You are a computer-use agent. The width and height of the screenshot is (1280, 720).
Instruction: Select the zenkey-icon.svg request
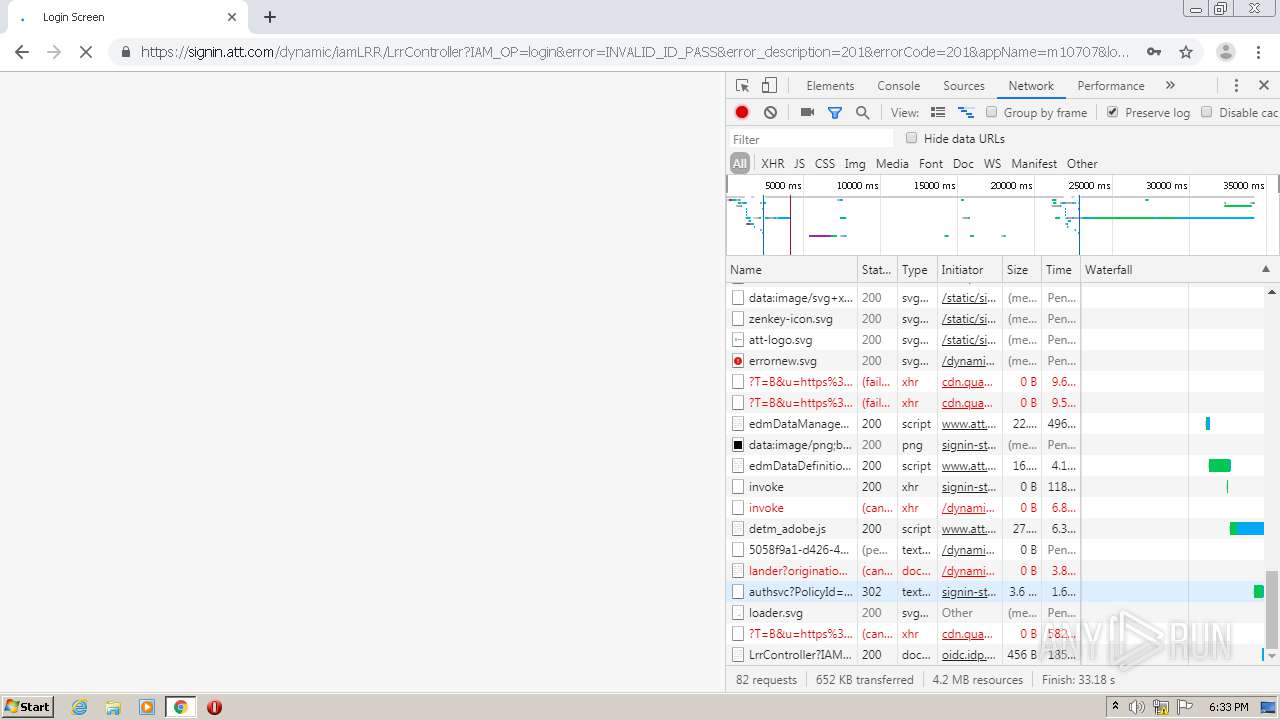pyautogui.click(x=792, y=319)
